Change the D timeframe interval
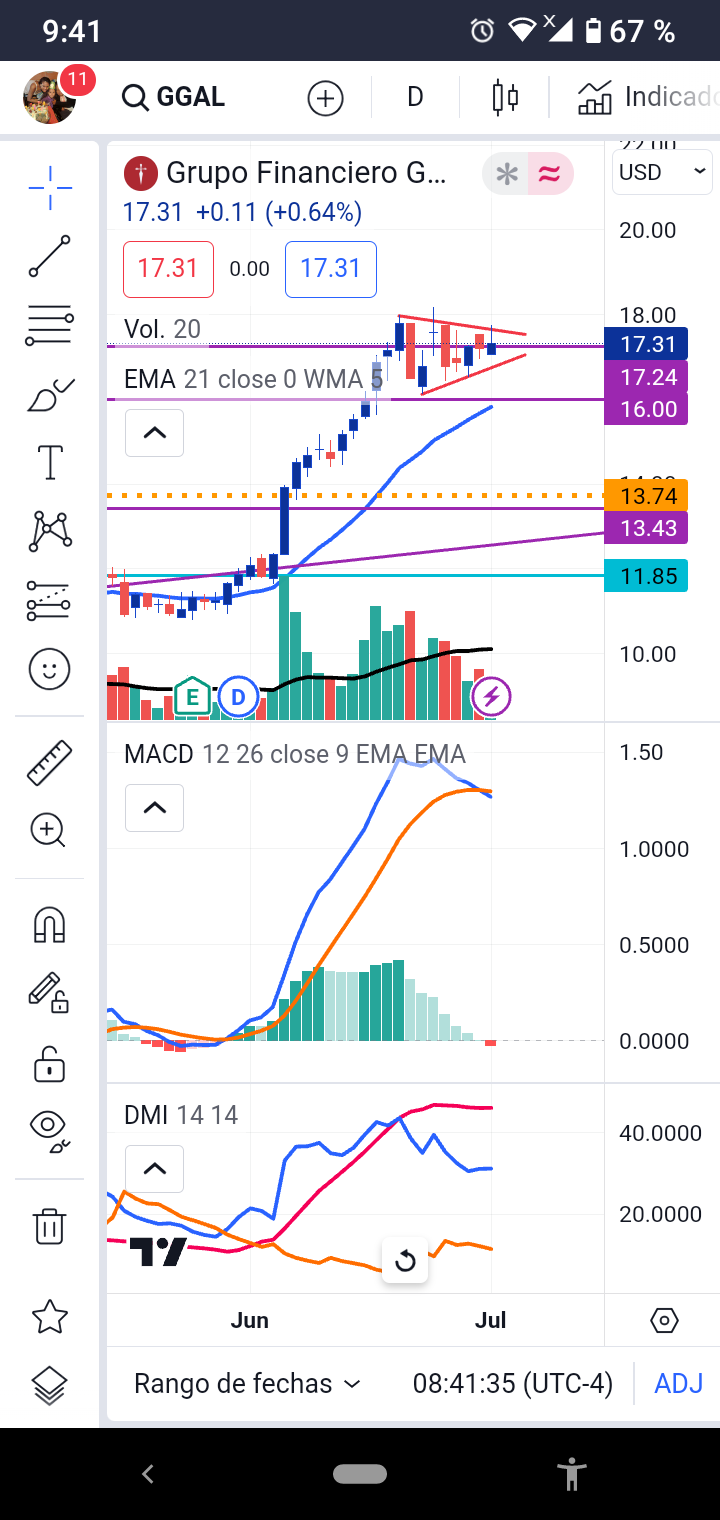 click(415, 97)
